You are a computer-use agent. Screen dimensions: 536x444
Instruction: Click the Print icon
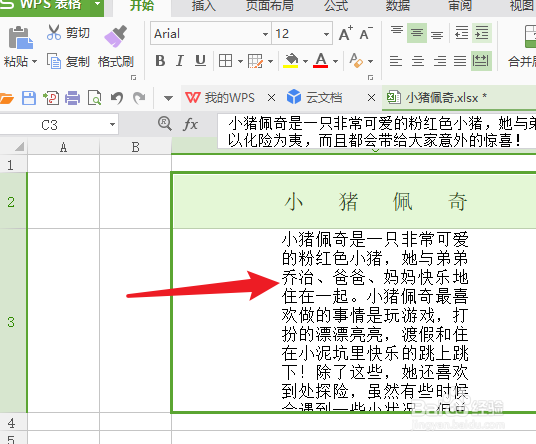pos(72,98)
